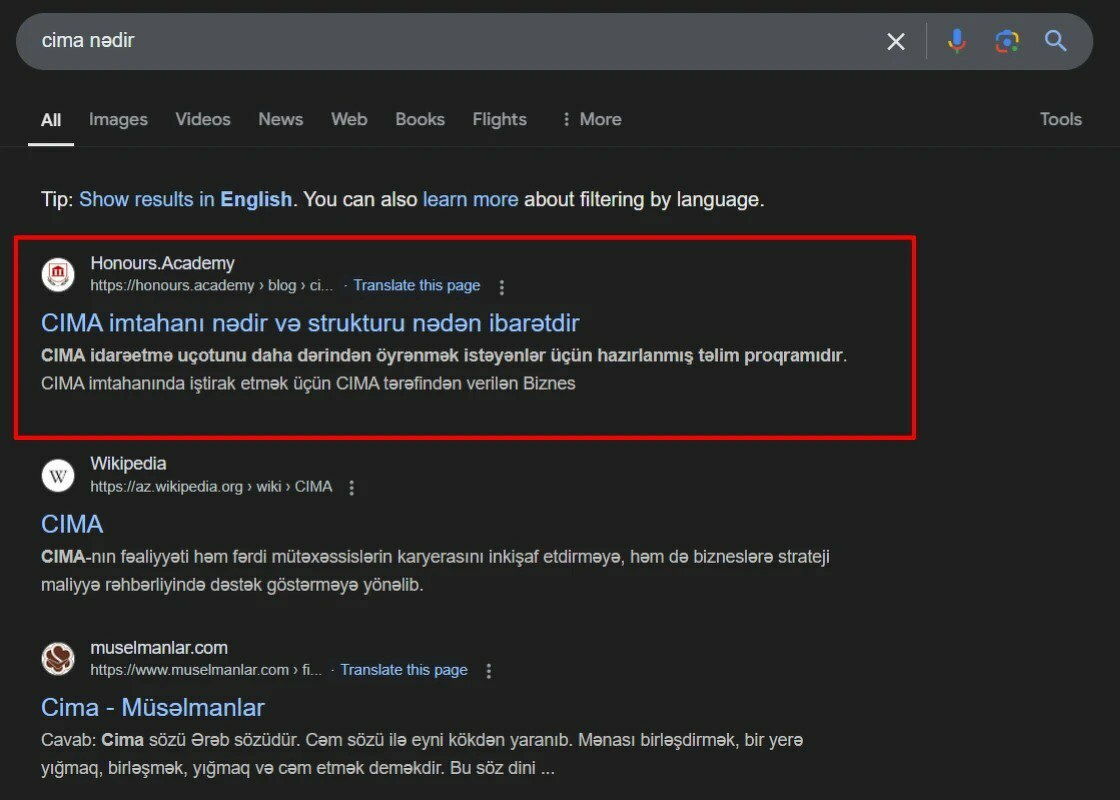Screen dimensions: 1120x800
Task: Open Google Lens image search icon
Action: click(1006, 41)
